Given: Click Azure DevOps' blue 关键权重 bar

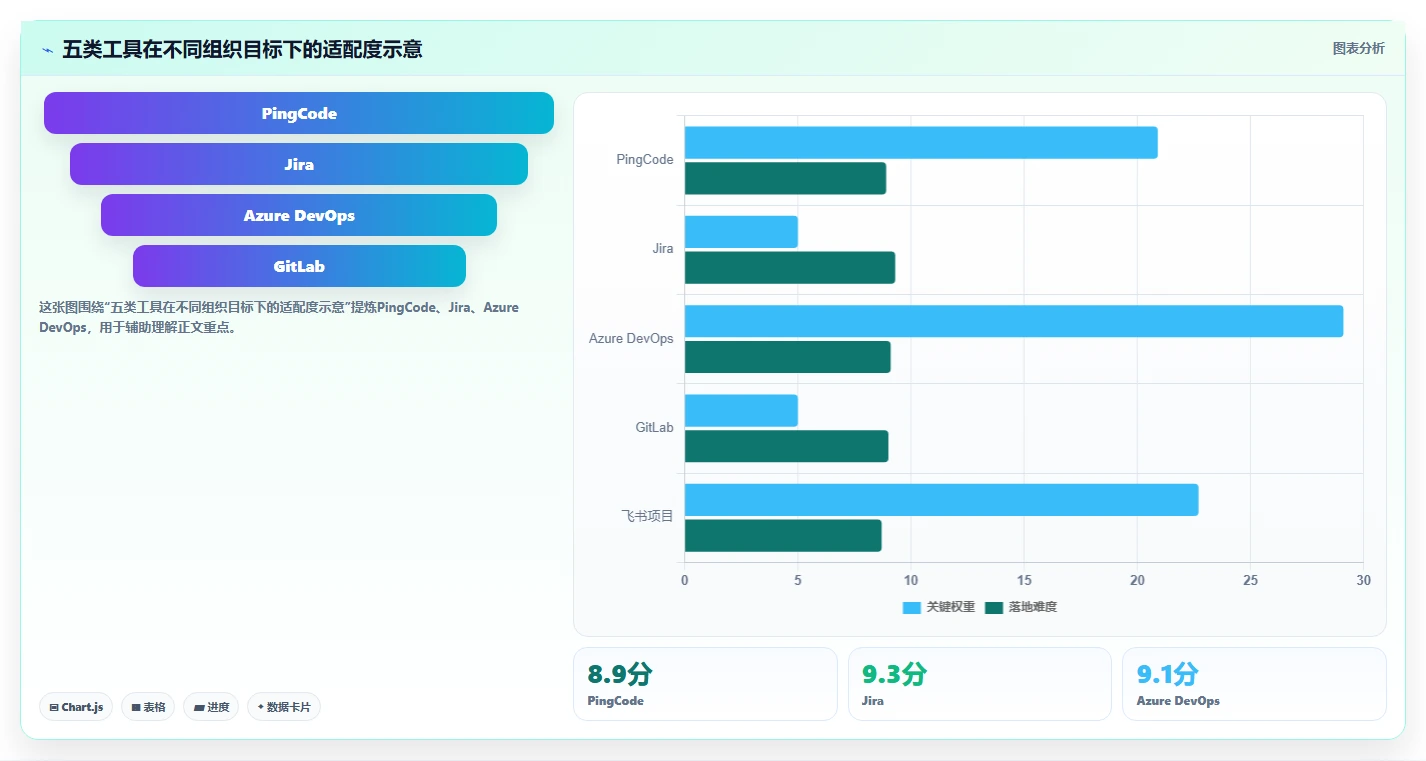Looking at the screenshot, I should pos(1014,321).
